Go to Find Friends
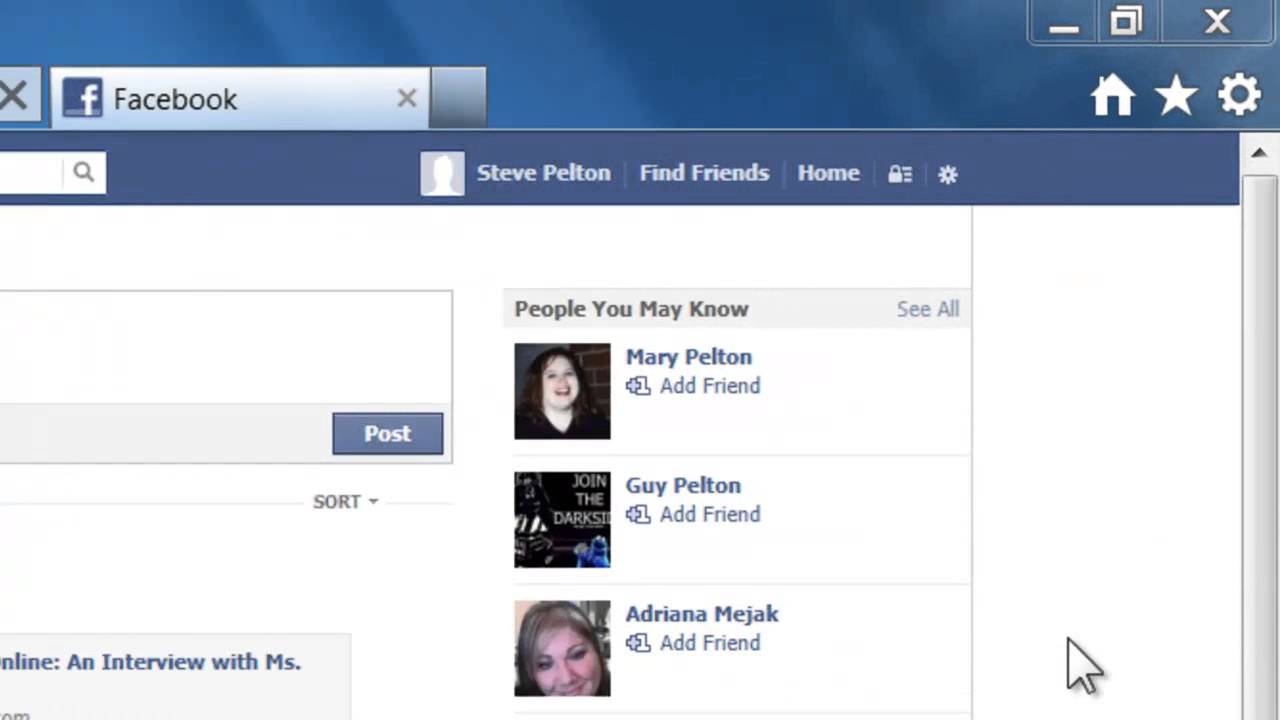This screenshot has width=1280, height=720. coord(704,173)
